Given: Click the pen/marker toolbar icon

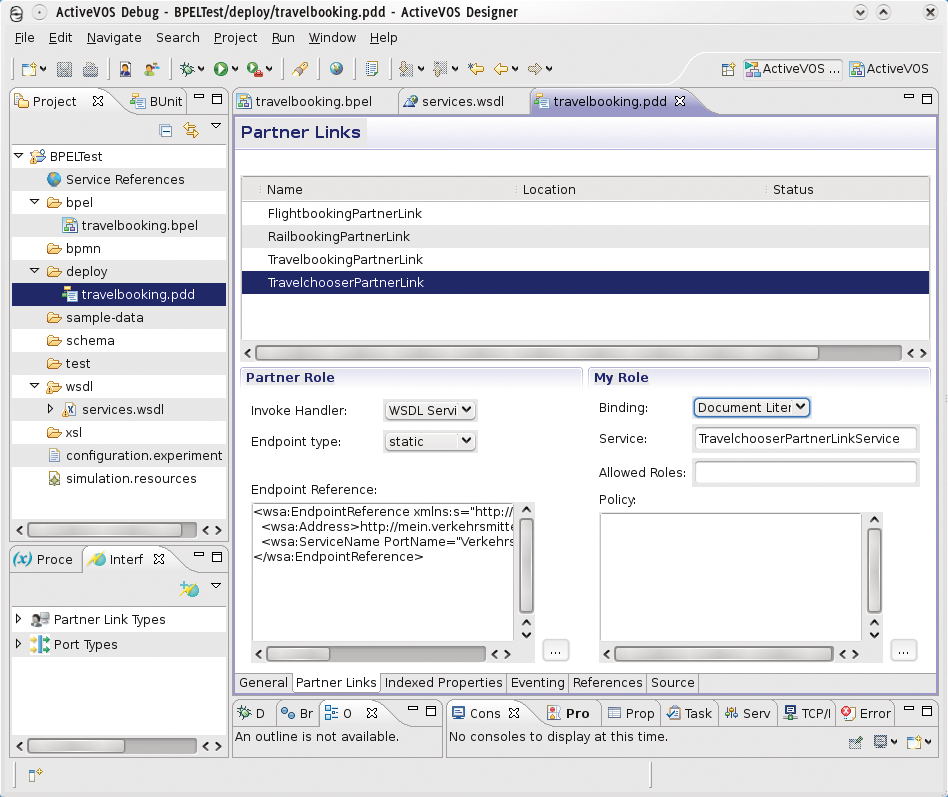Looking at the screenshot, I should 300,69.
